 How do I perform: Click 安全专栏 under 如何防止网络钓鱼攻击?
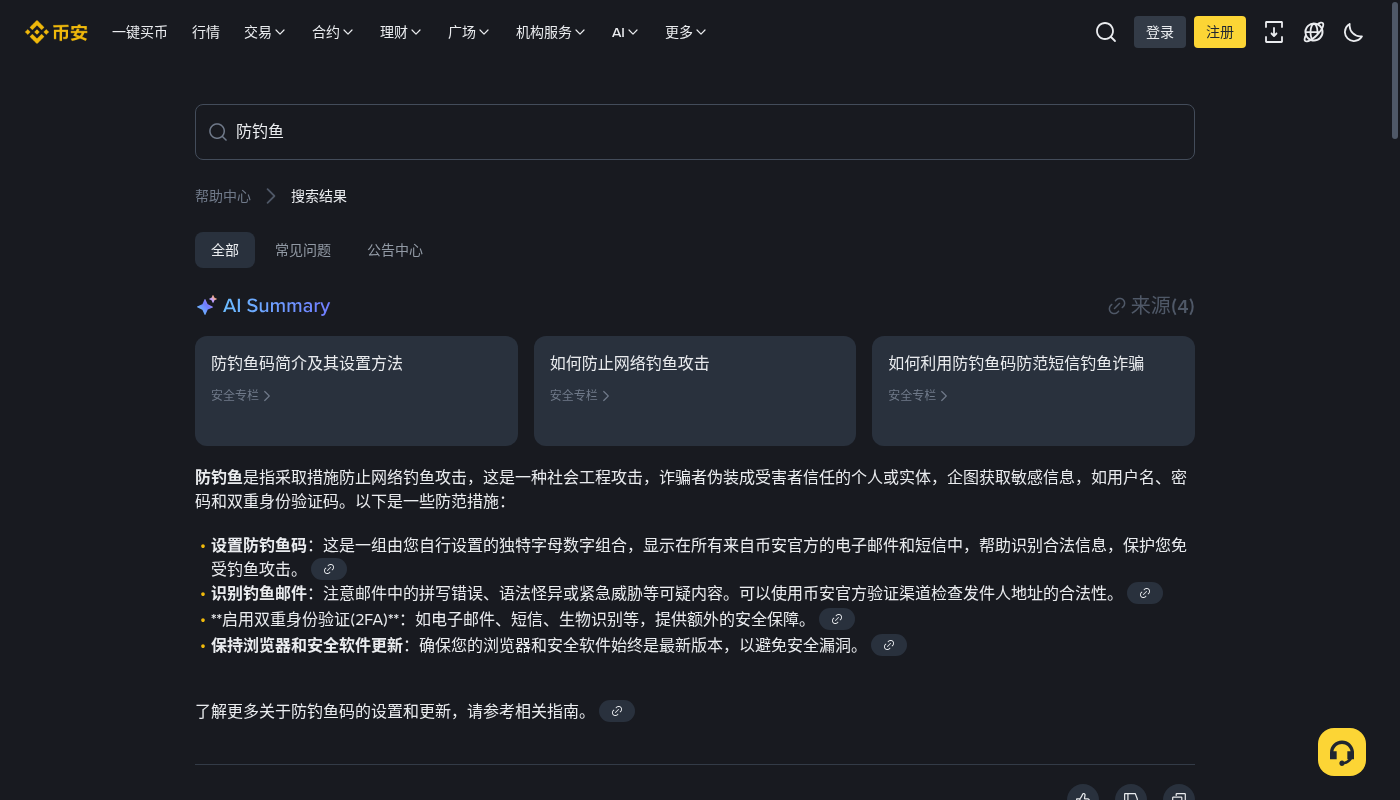click(x=580, y=395)
